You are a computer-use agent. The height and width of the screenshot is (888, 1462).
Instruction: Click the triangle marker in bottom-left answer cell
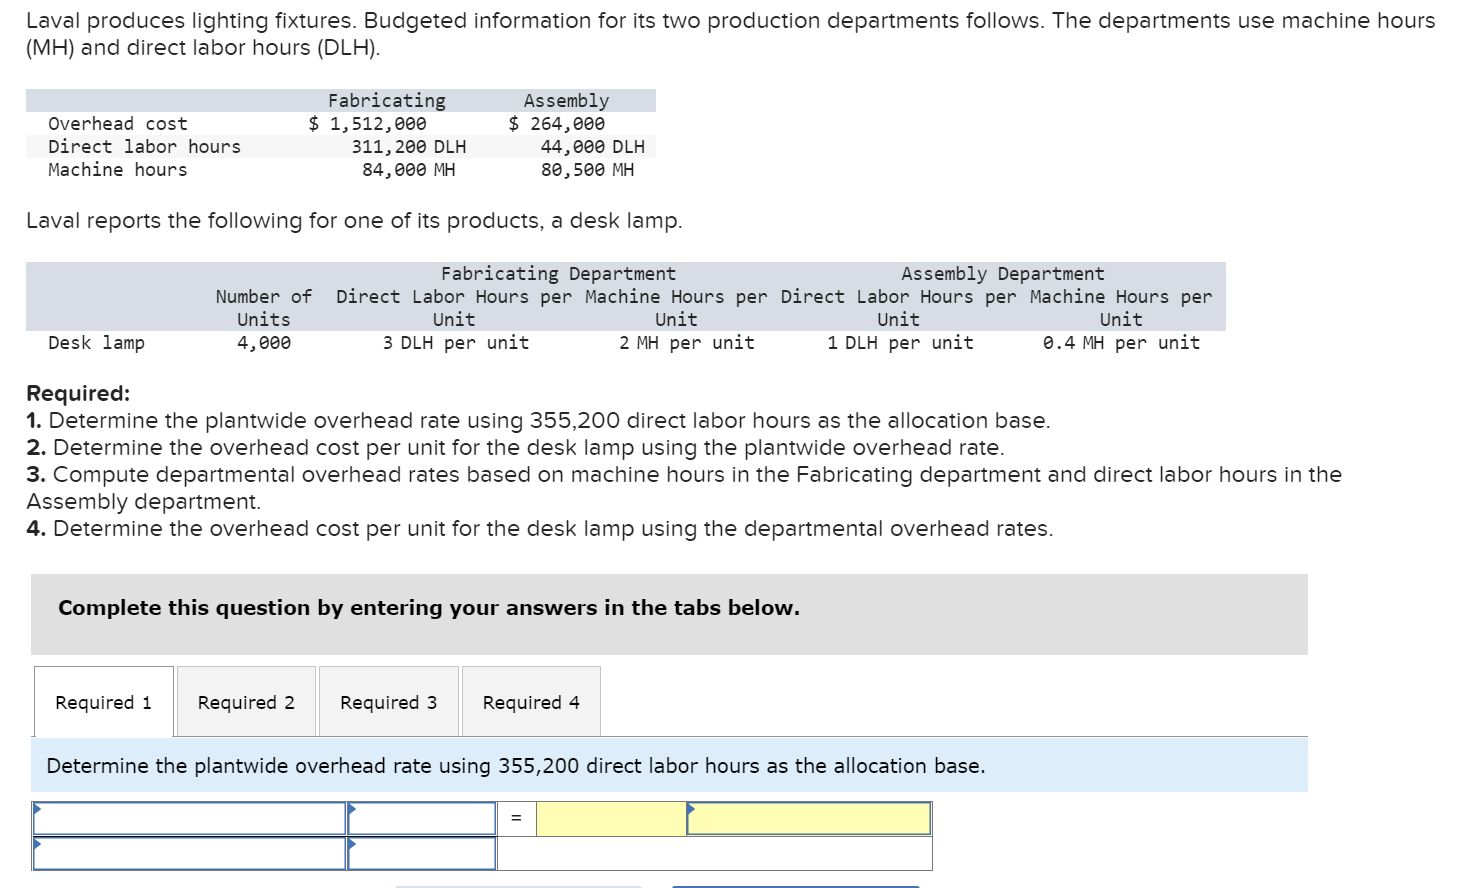38,843
